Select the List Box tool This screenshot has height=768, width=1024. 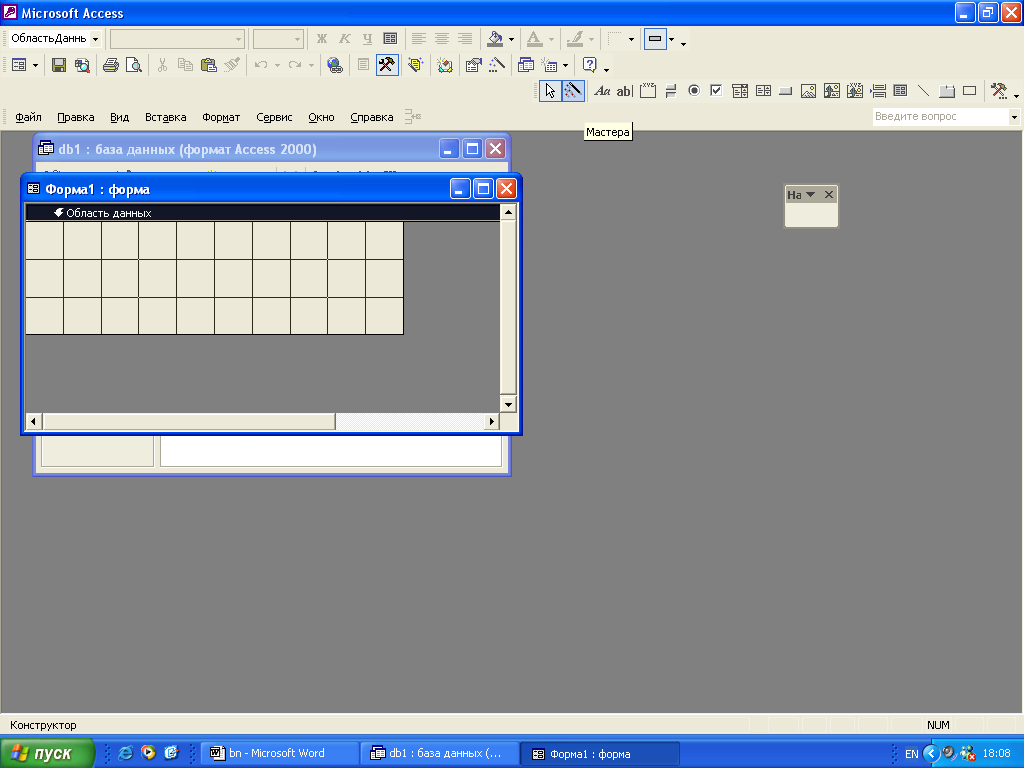coord(763,91)
